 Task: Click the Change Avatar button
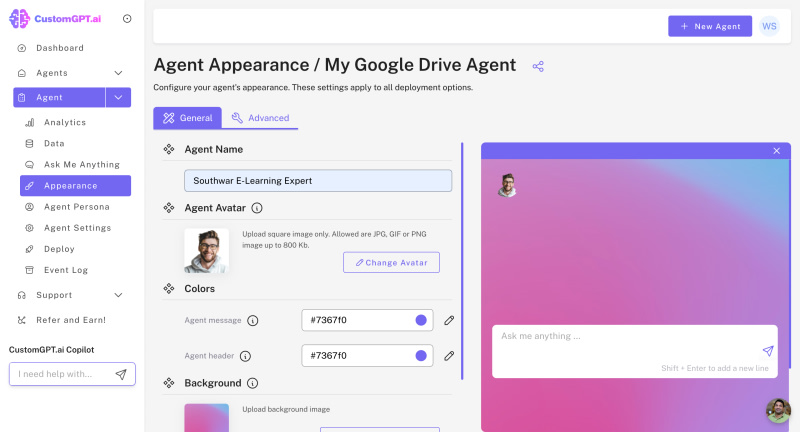(391, 262)
